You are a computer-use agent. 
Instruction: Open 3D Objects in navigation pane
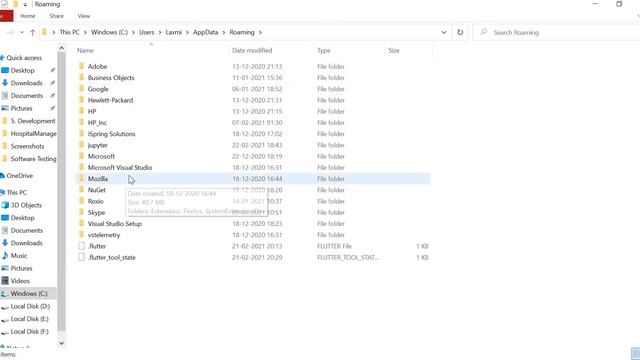click(26, 205)
